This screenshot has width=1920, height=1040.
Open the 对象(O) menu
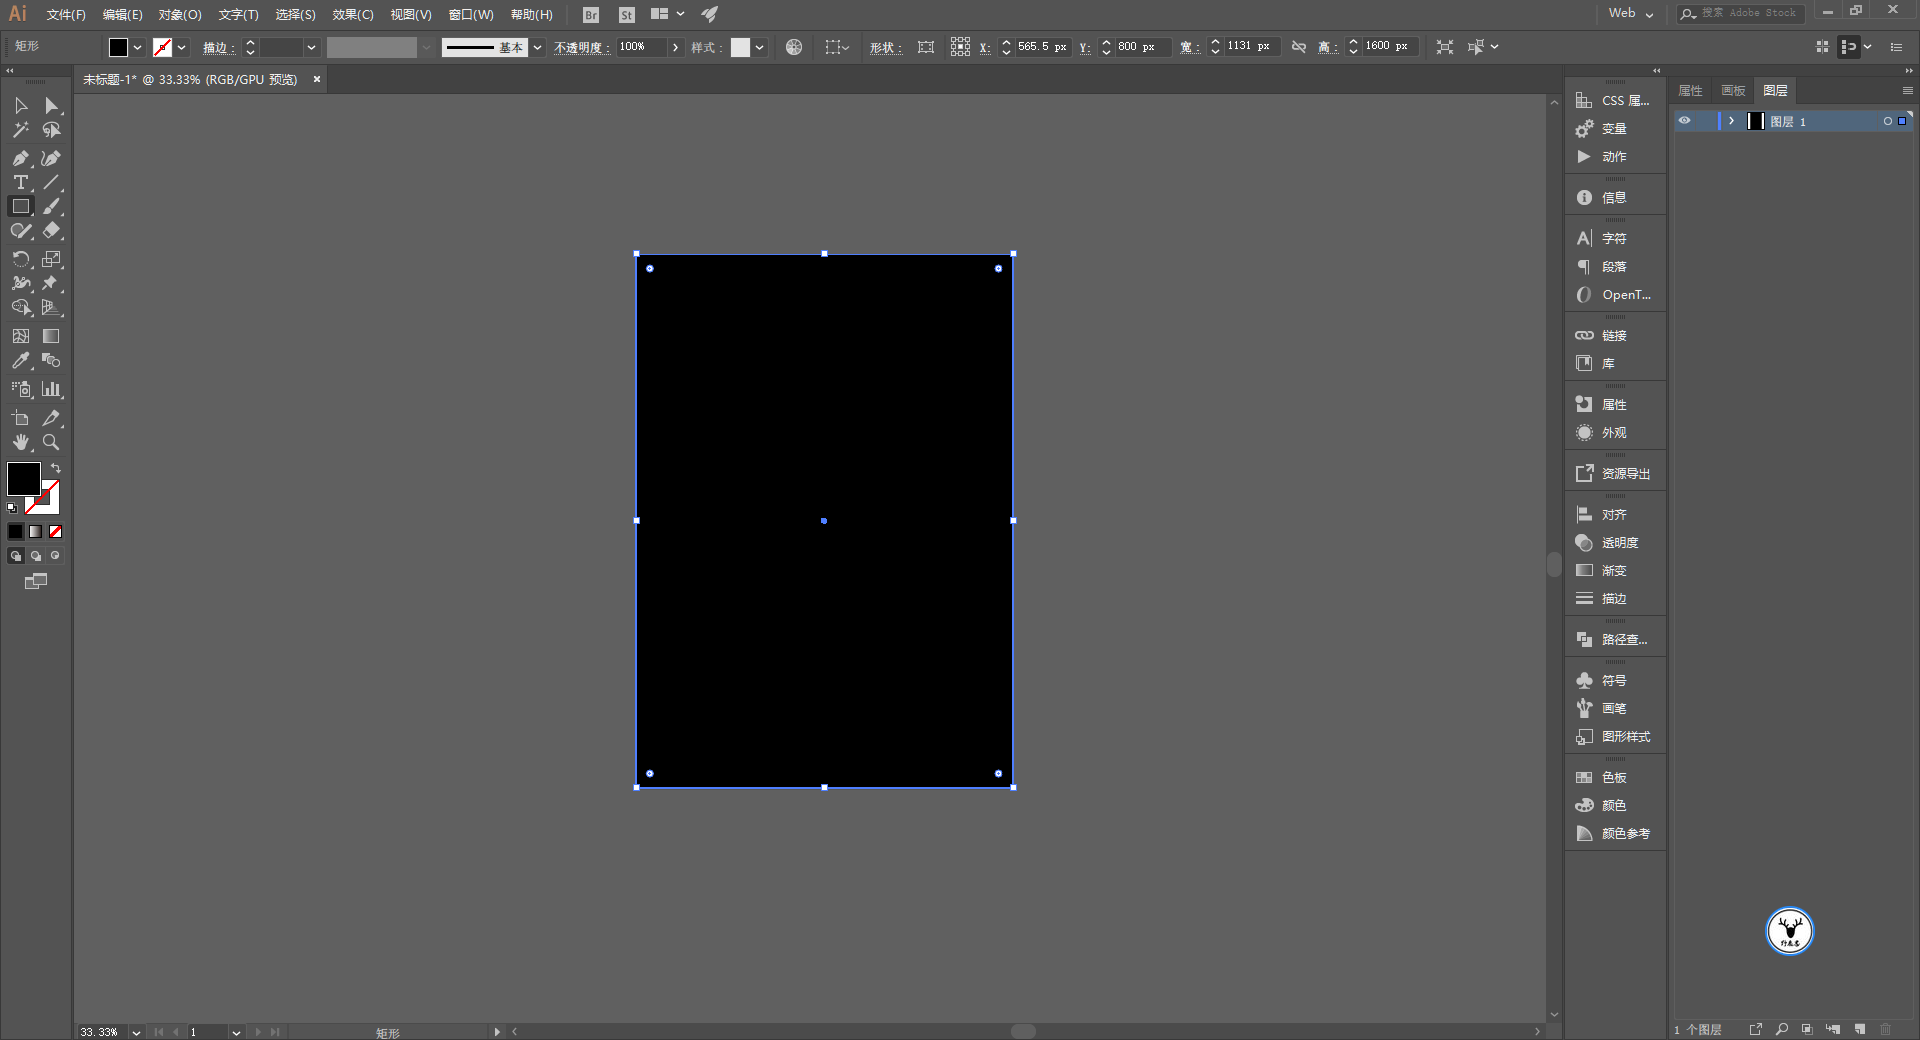point(180,15)
